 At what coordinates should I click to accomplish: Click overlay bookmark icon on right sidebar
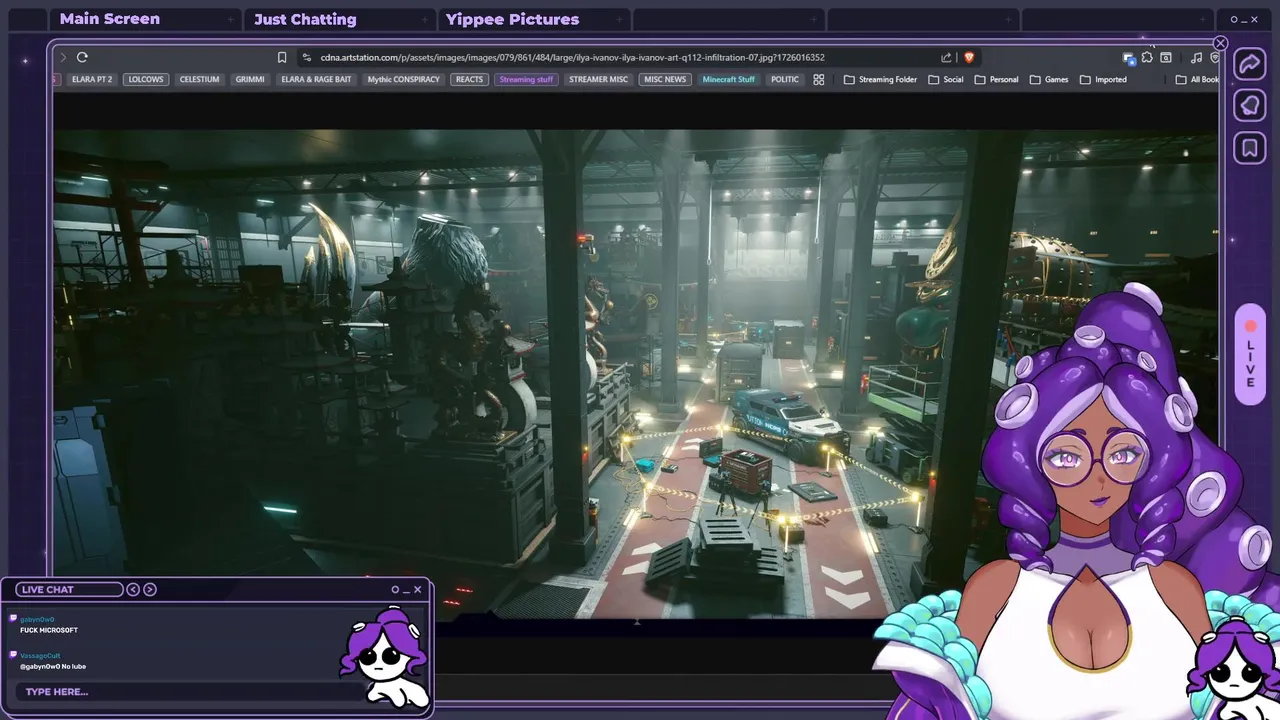[x=1249, y=148]
